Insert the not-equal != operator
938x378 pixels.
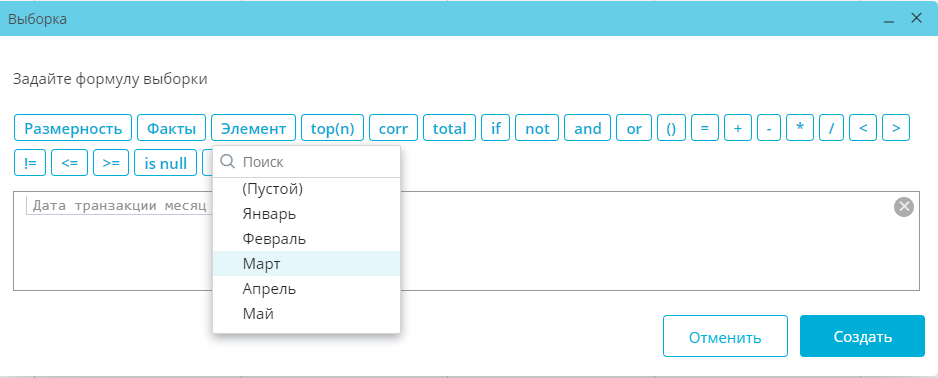coord(30,163)
